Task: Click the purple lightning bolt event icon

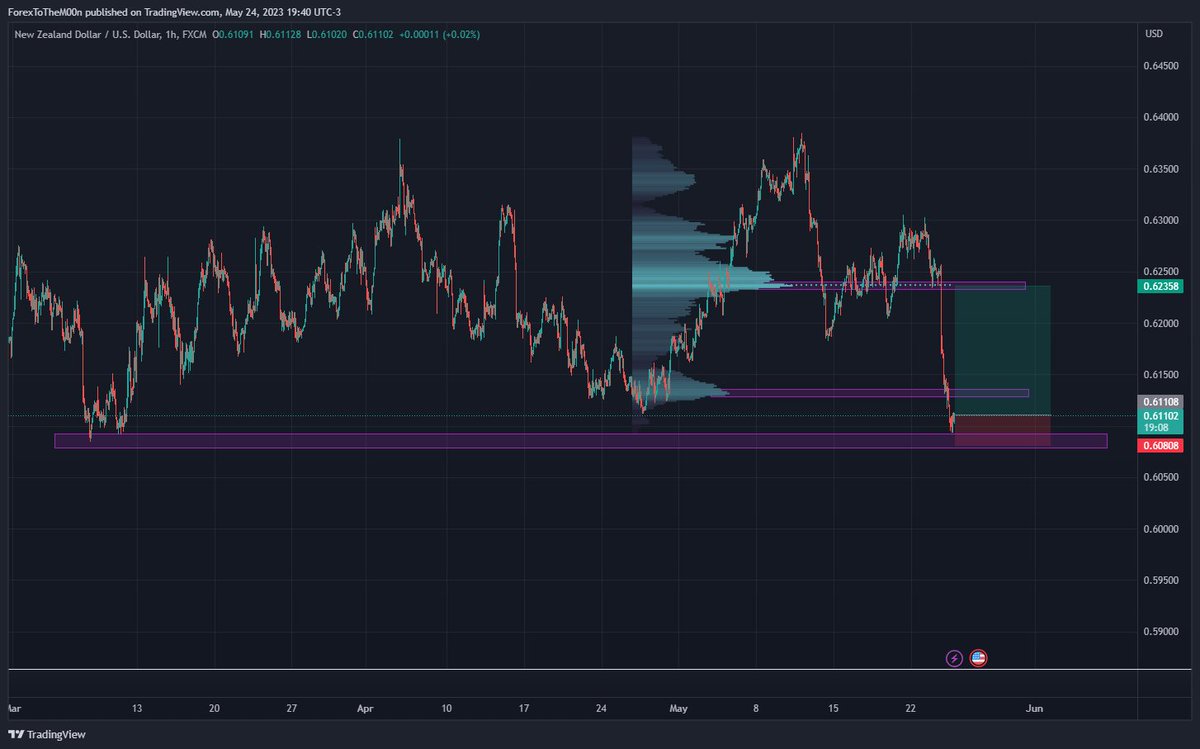Action: click(955, 658)
